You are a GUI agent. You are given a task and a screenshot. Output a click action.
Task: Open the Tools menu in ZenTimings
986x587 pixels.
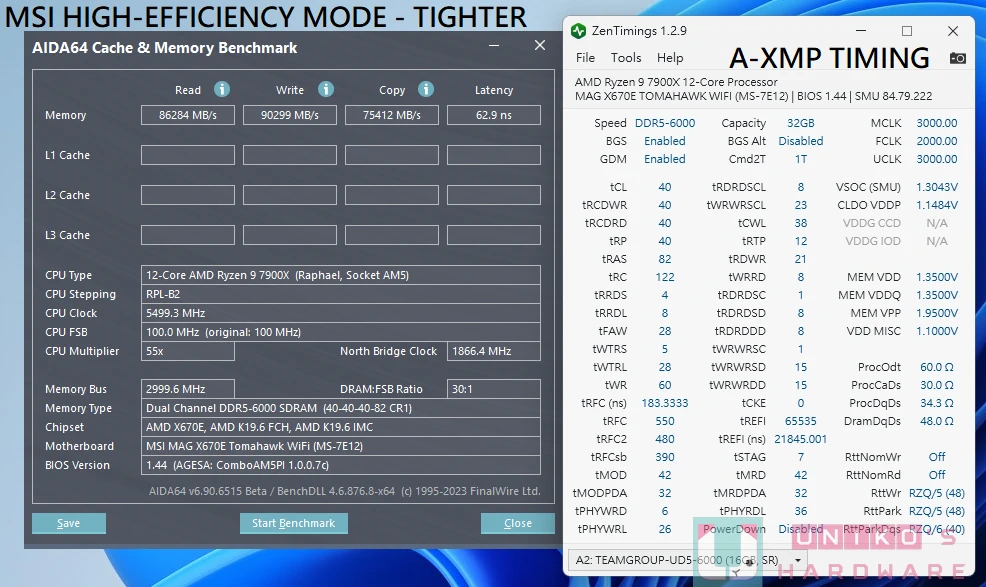(626, 57)
